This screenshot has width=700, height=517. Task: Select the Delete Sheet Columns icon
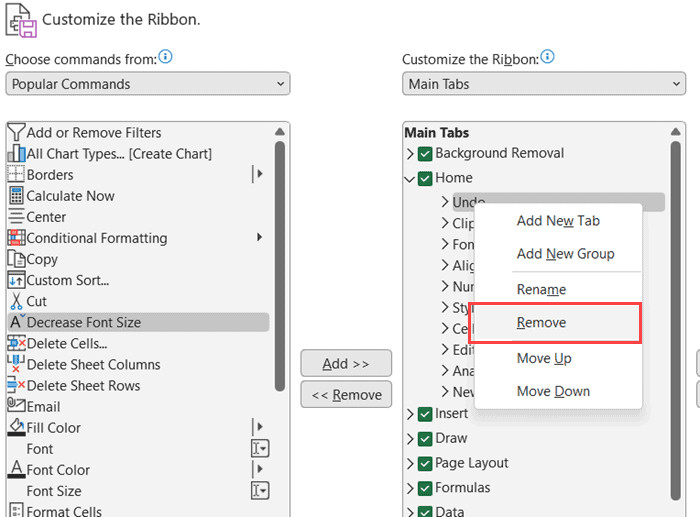coord(15,364)
